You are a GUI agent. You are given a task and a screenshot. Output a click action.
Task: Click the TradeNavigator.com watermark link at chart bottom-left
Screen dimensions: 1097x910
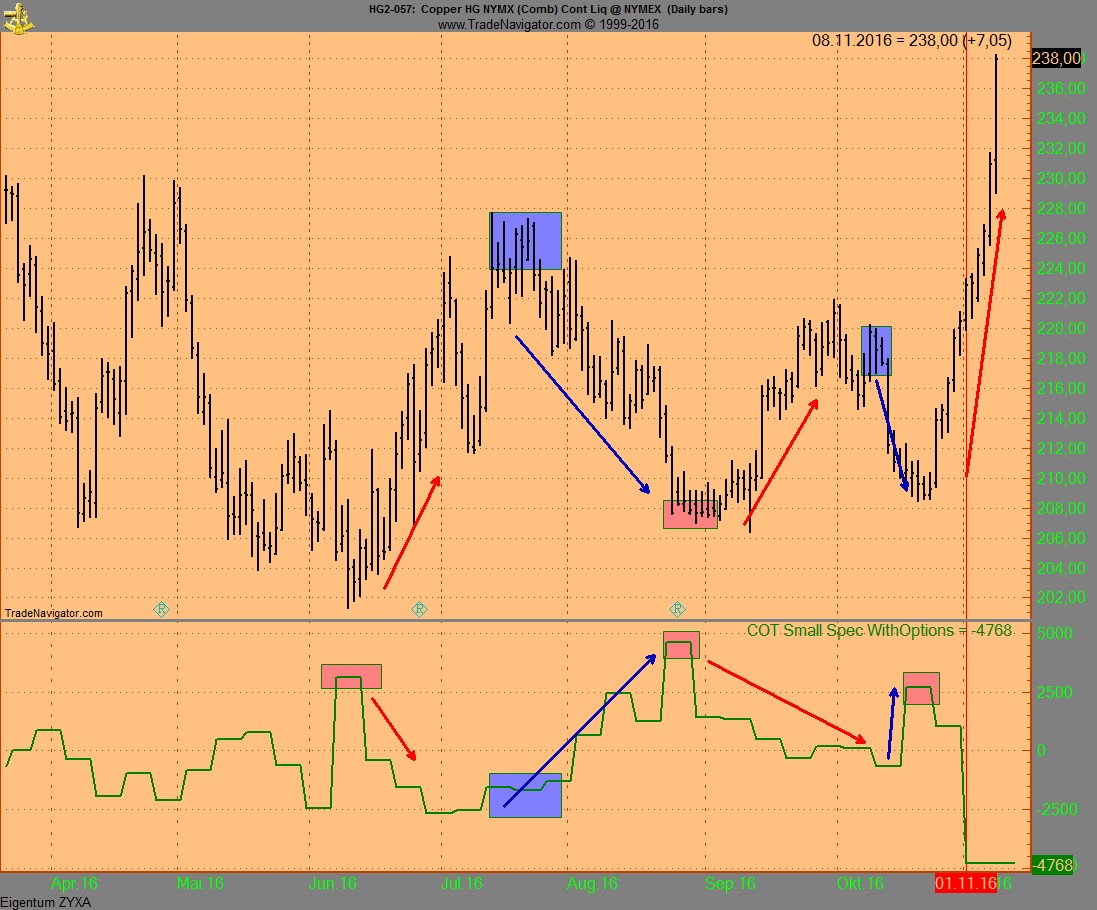[53, 613]
